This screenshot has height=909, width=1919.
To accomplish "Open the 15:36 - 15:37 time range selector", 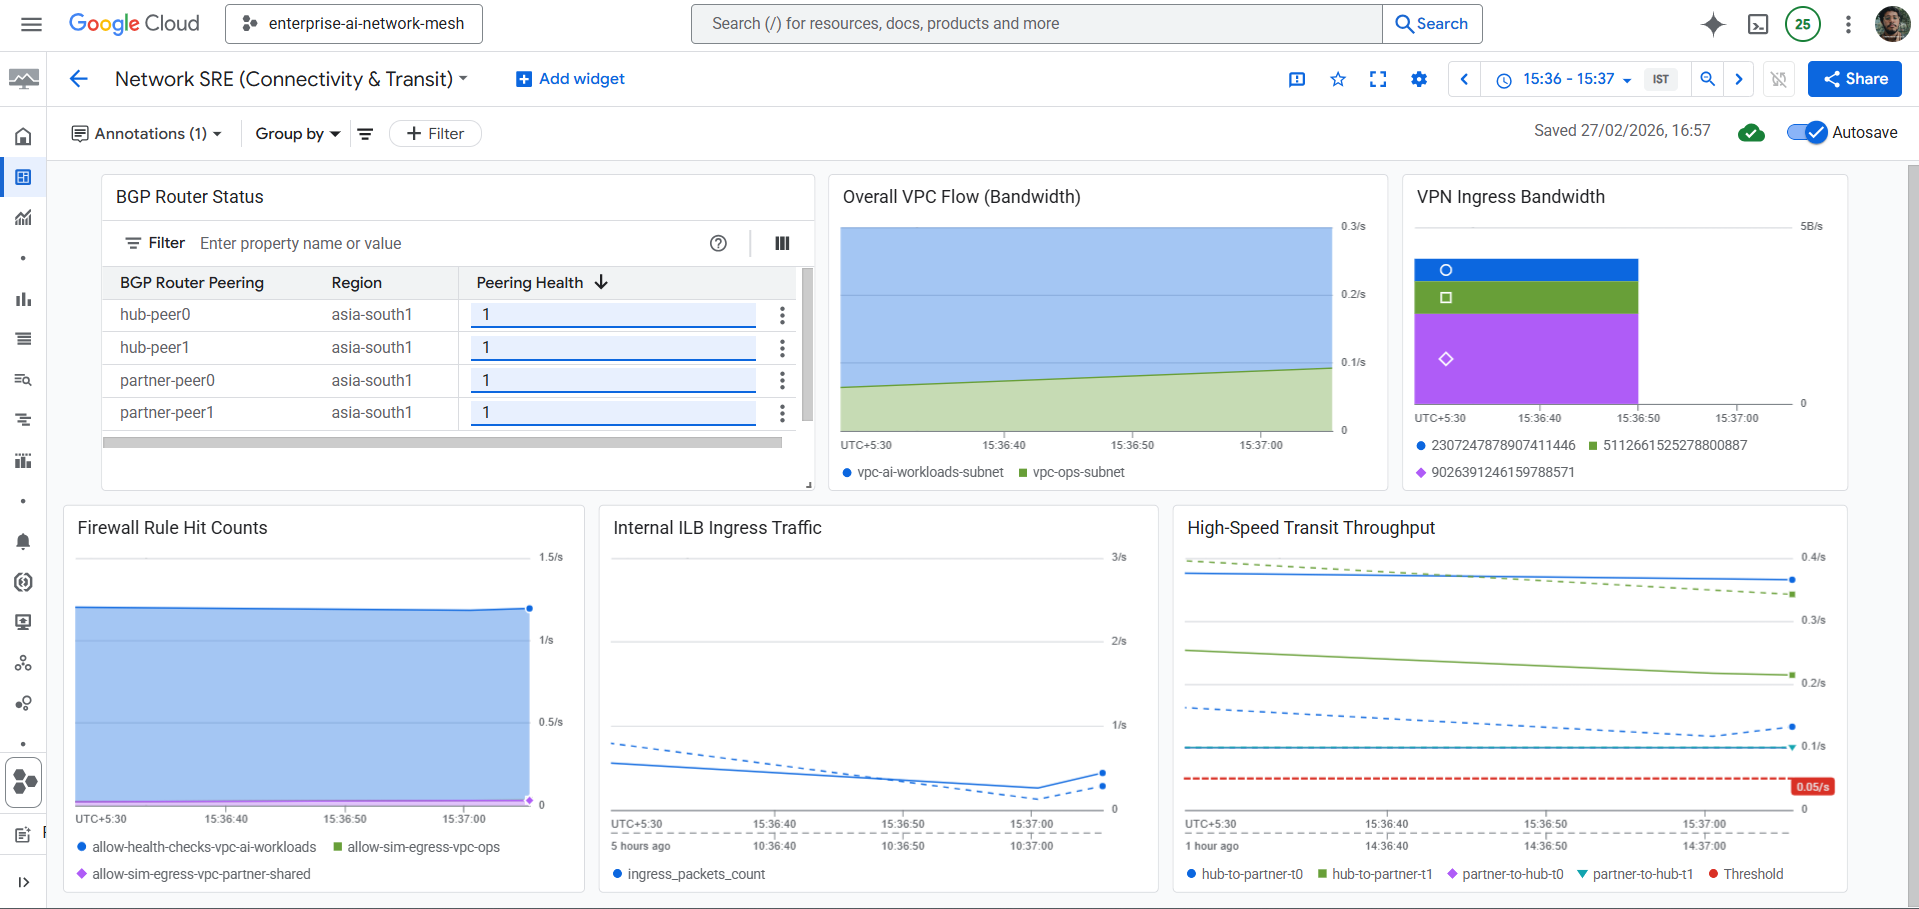I will pos(1568,79).
